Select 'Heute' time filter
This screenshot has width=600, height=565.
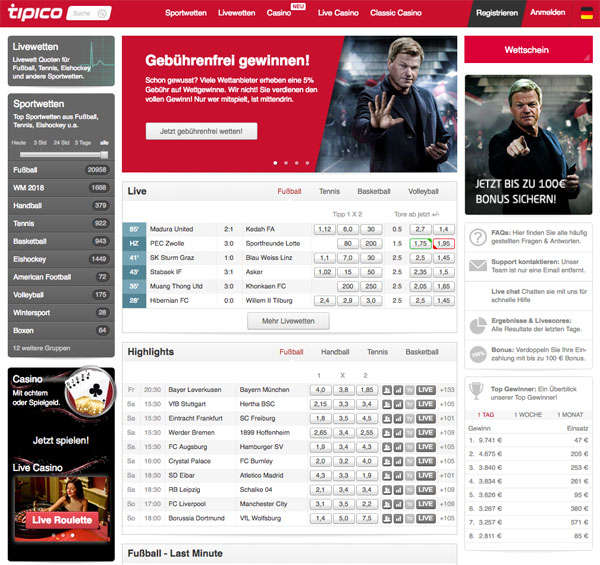point(19,143)
